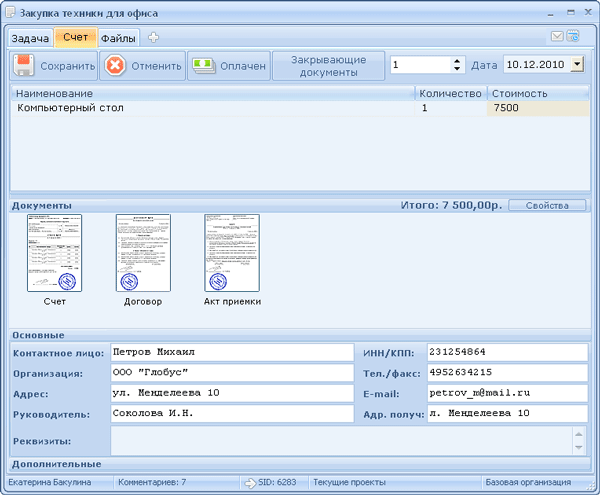The width and height of the screenshot is (600, 495).
Task: Add a new tab with plus icon
Action: 153,37
